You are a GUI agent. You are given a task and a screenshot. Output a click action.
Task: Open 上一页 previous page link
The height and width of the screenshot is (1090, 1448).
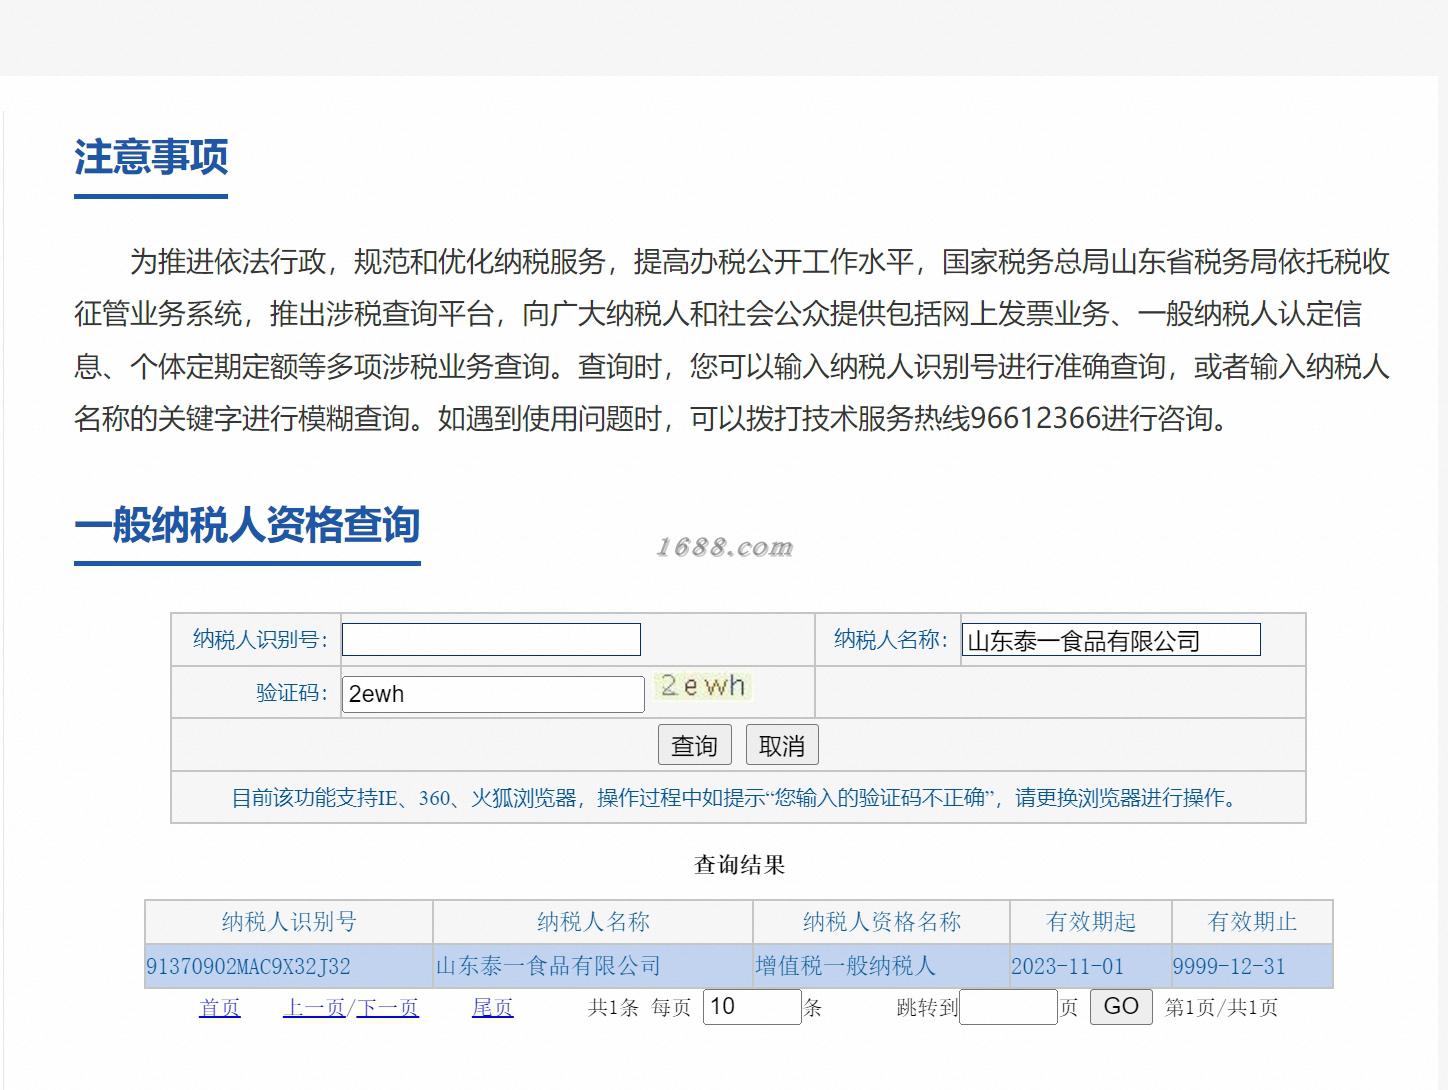click(x=314, y=1008)
